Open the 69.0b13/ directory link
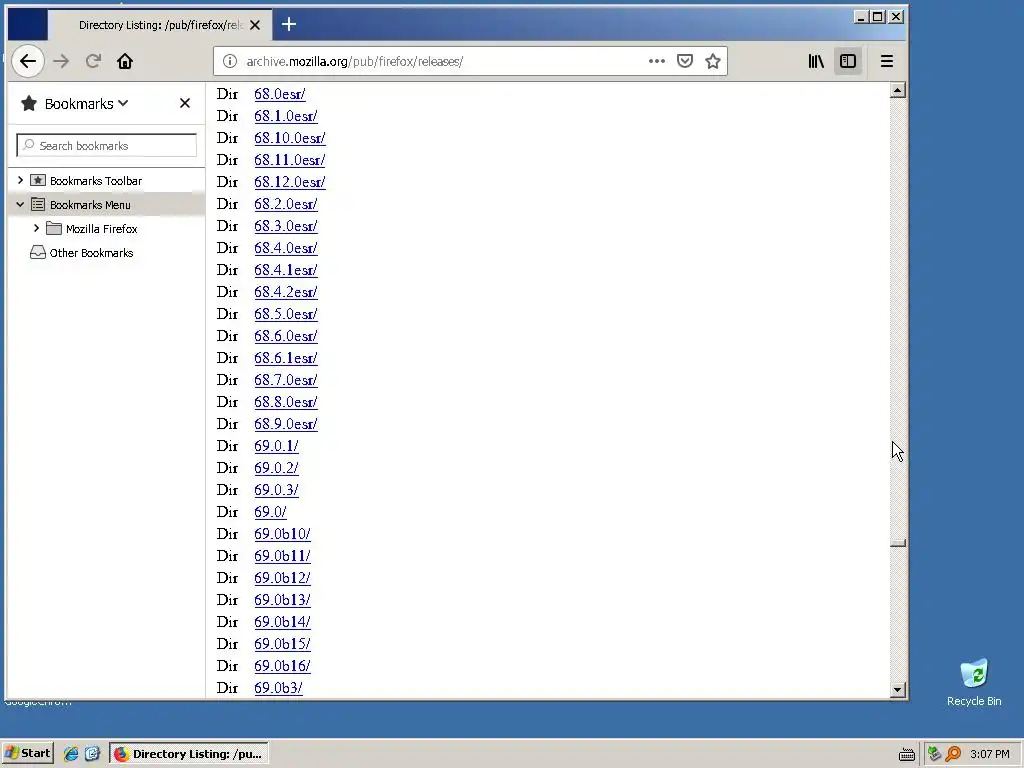1024x768 pixels. pyautogui.click(x=282, y=600)
